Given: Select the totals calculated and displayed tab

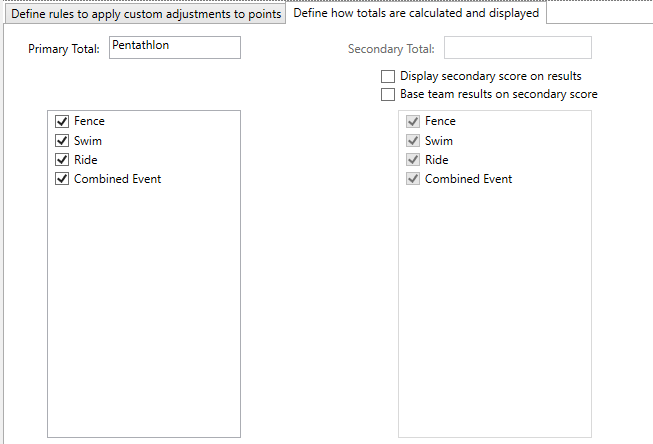Looking at the screenshot, I should [416, 13].
